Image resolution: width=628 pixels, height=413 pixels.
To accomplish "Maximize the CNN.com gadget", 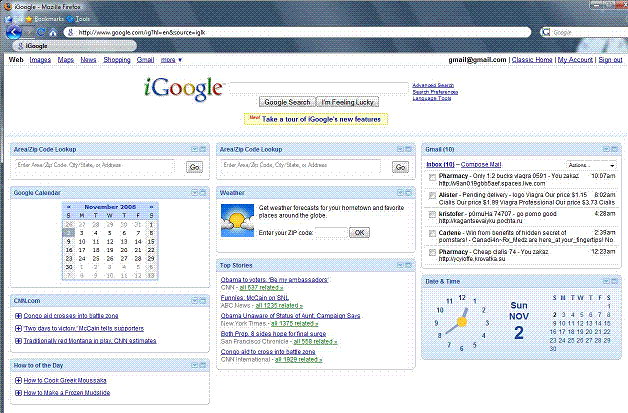I will [x=203, y=300].
